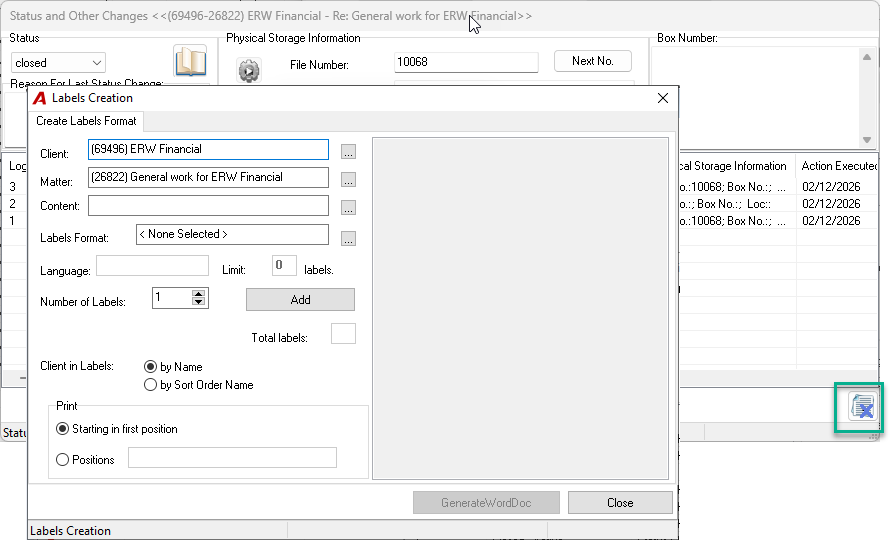Switch to Create Labels Format tab
Image resolution: width=895 pixels, height=542 pixels.
click(86, 121)
